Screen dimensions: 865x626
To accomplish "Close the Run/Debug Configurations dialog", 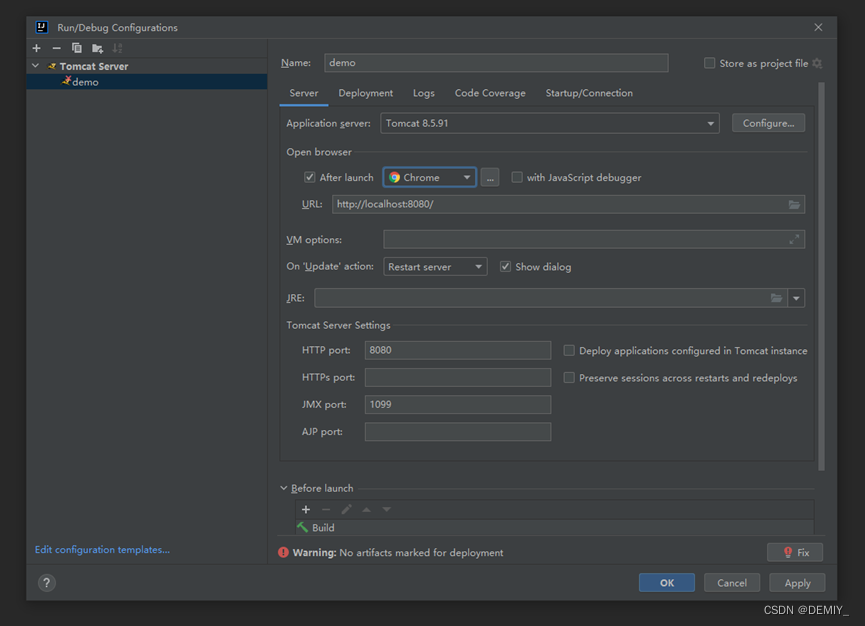I will coord(818,27).
